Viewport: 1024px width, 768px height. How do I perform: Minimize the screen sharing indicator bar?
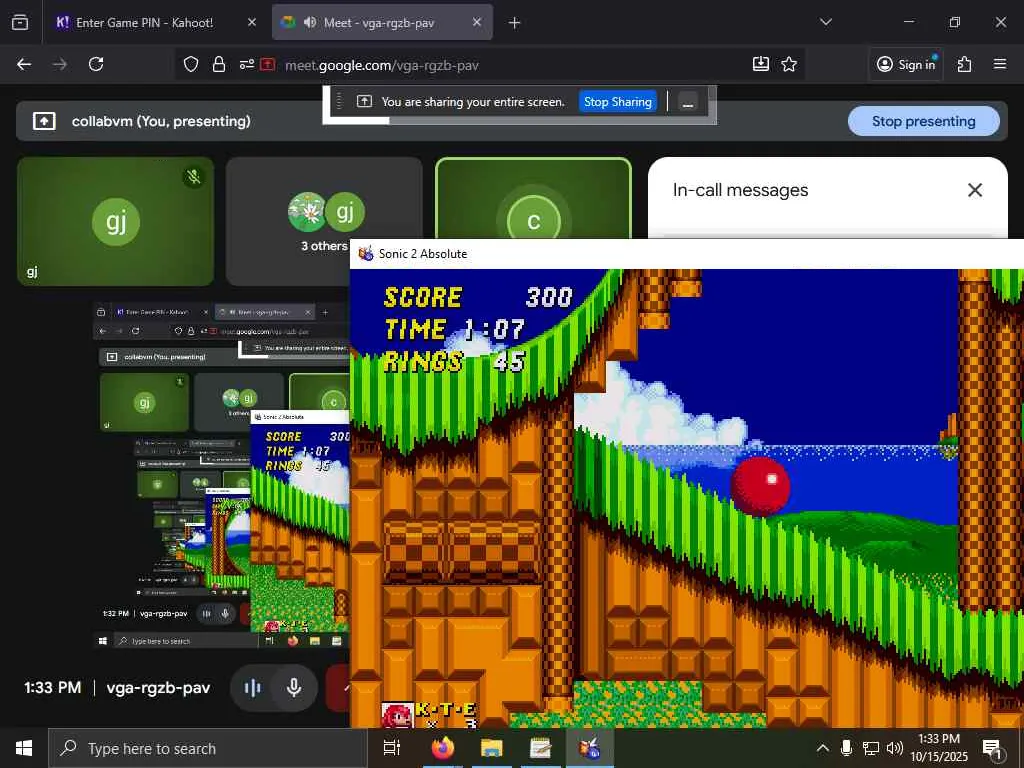[688, 103]
